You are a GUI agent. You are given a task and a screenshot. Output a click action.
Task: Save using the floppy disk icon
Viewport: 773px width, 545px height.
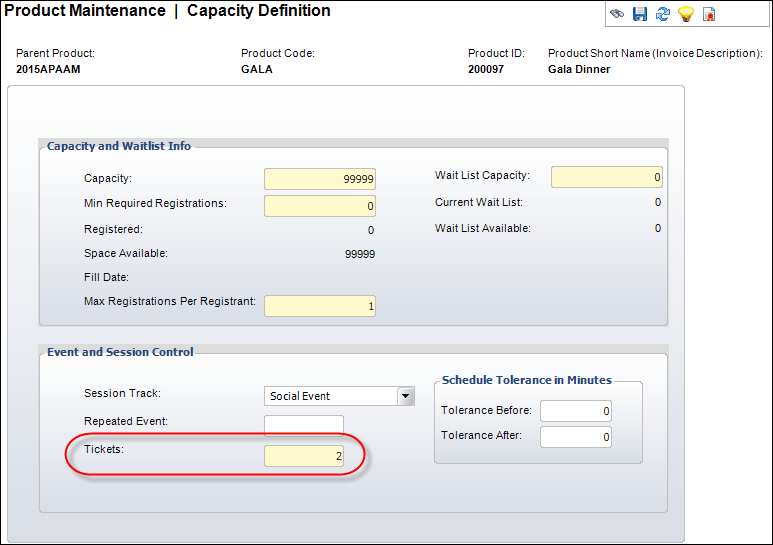[640, 14]
